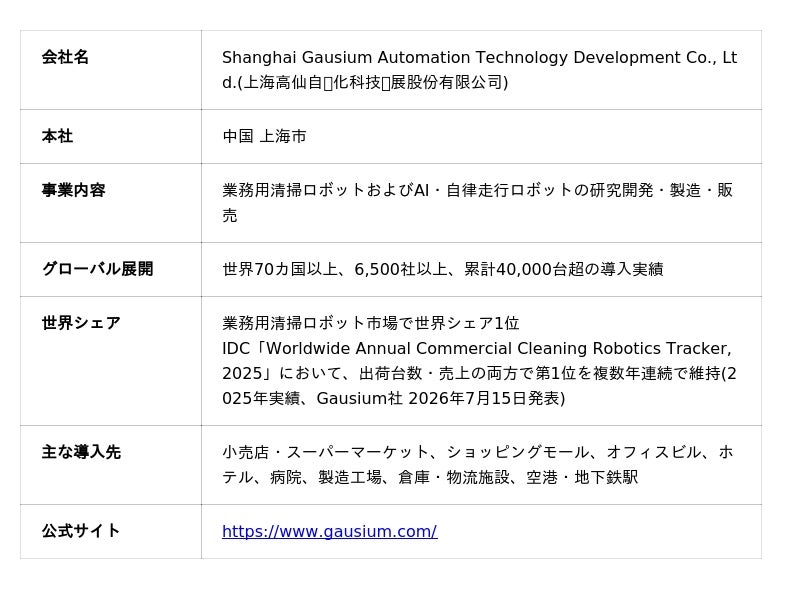
Task: Click the 小売店・スーパーマーケット text line
Action: tap(478, 452)
